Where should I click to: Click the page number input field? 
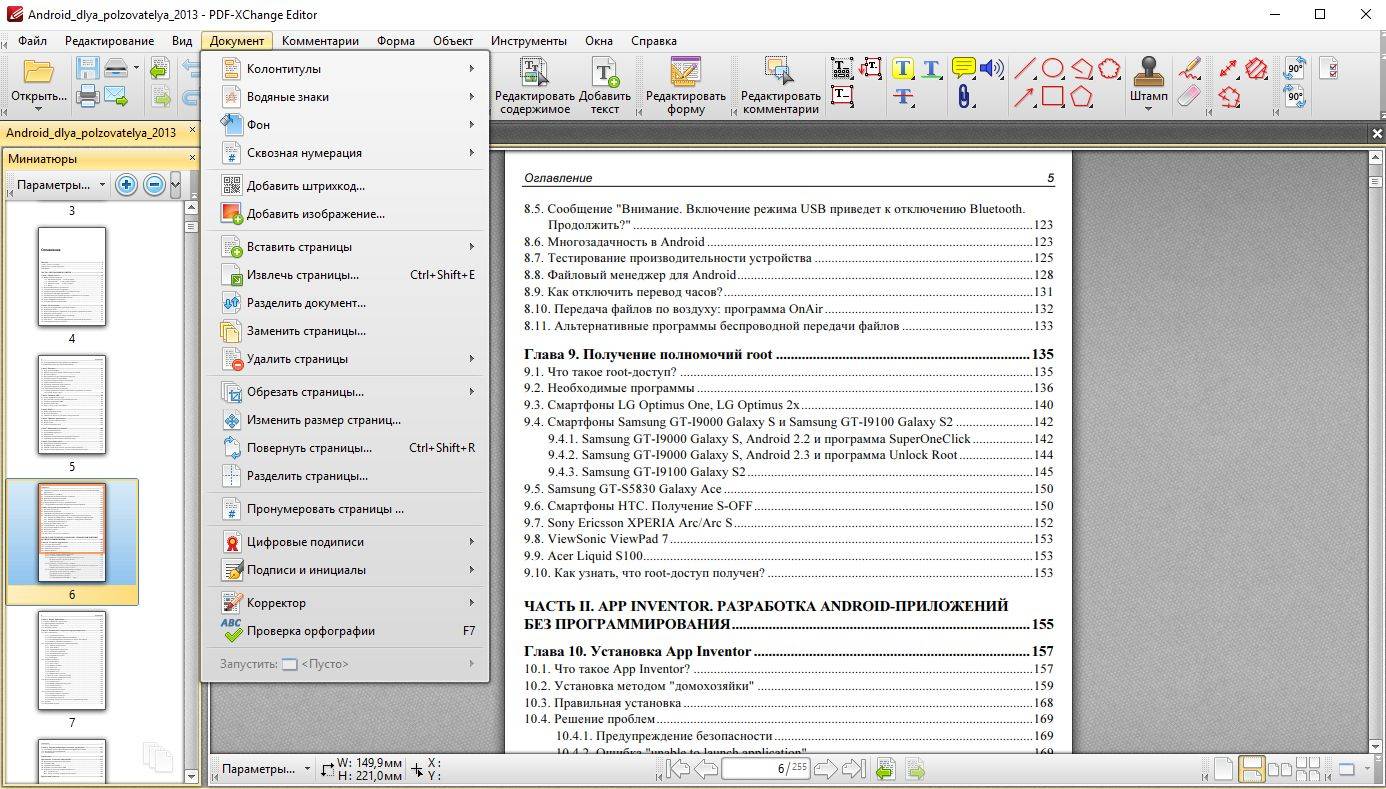[x=765, y=769]
